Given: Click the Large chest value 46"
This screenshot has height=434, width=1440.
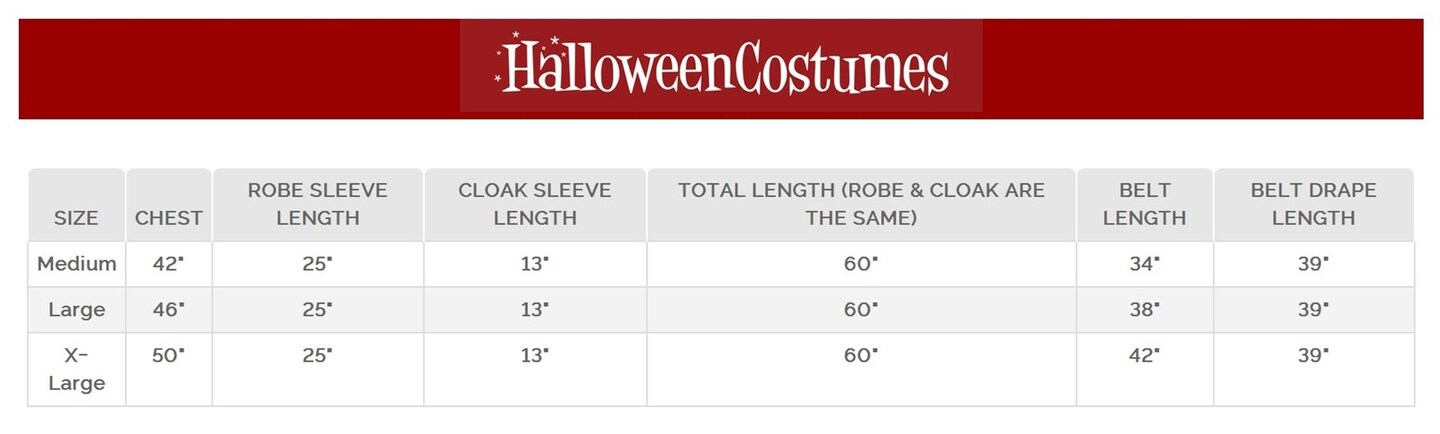Looking at the screenshot, I should [168, 310].
